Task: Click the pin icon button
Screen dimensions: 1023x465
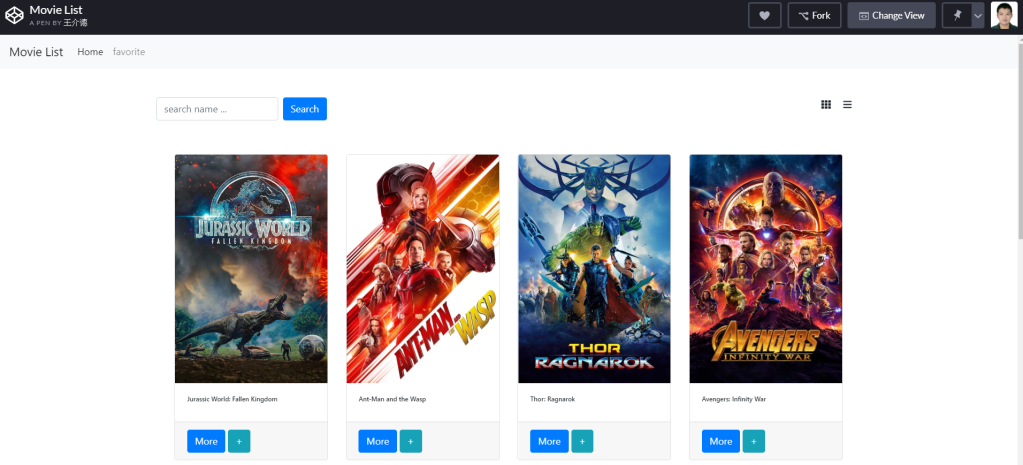Action: [957, 16]
